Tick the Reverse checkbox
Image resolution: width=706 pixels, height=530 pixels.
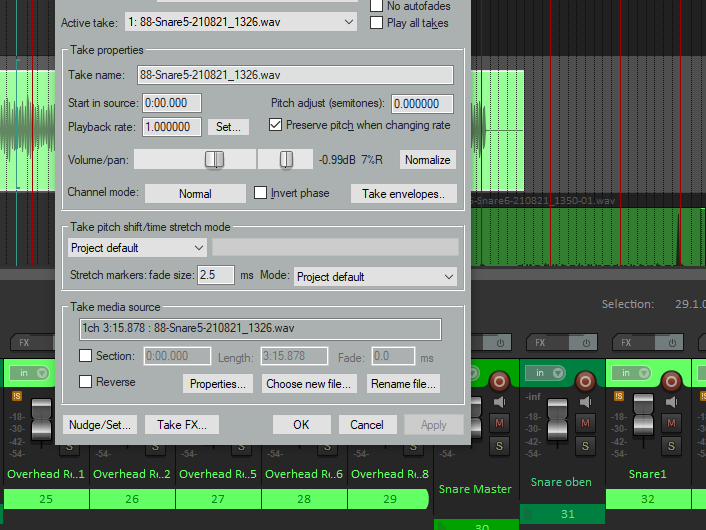pos(86,382)
